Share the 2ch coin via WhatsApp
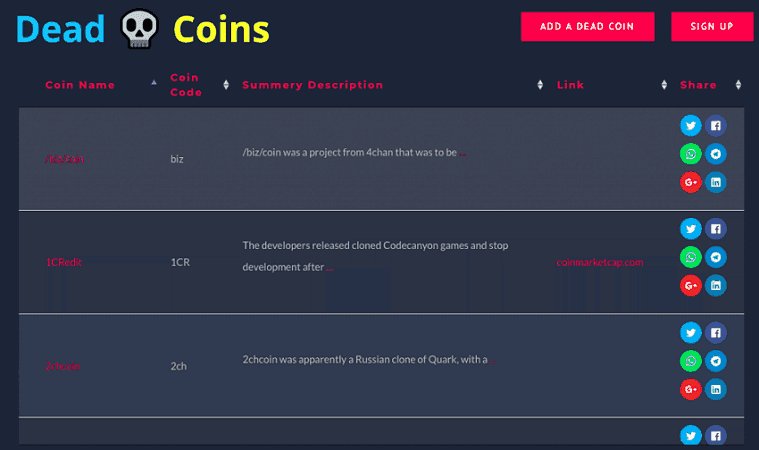This screenshot has height=450, width=759. pos(690,360)
